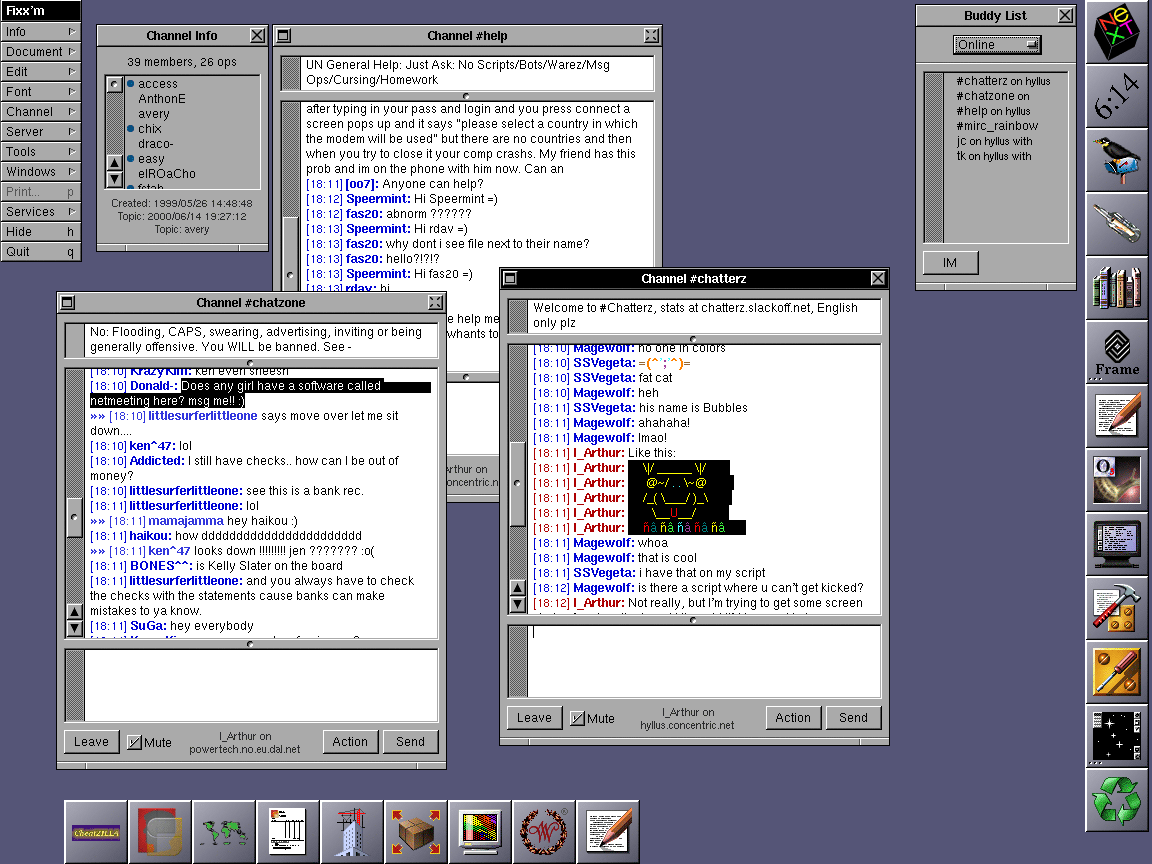Open the NeXT cube dock icon

click(x=1118, y=32)
